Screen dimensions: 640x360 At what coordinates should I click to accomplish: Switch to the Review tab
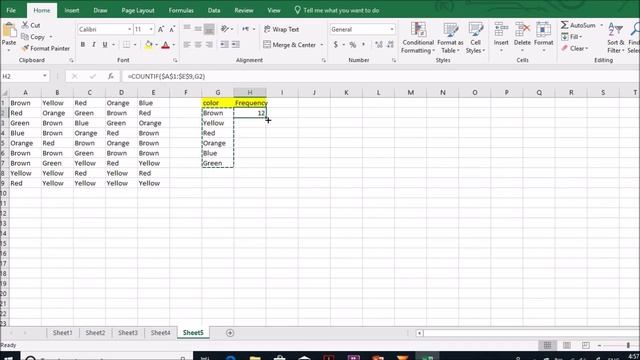pos(244,10)
